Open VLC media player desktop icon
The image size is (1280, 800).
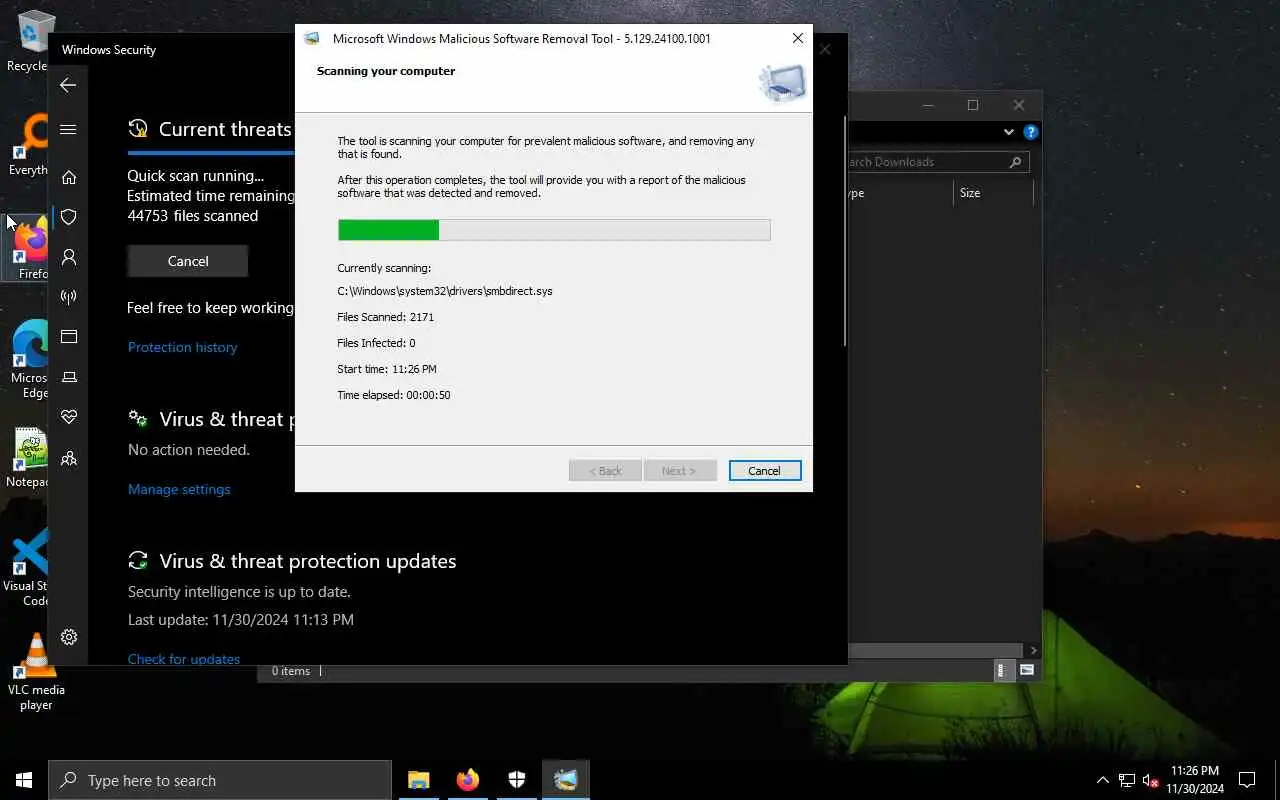tap(36, 672)
